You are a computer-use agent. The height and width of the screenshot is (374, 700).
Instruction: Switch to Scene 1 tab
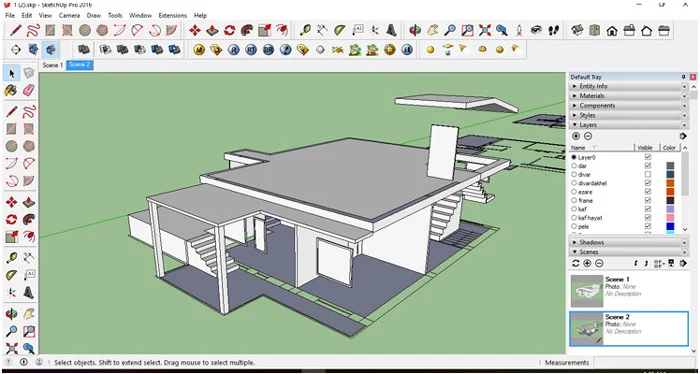(x=53, y=65)
